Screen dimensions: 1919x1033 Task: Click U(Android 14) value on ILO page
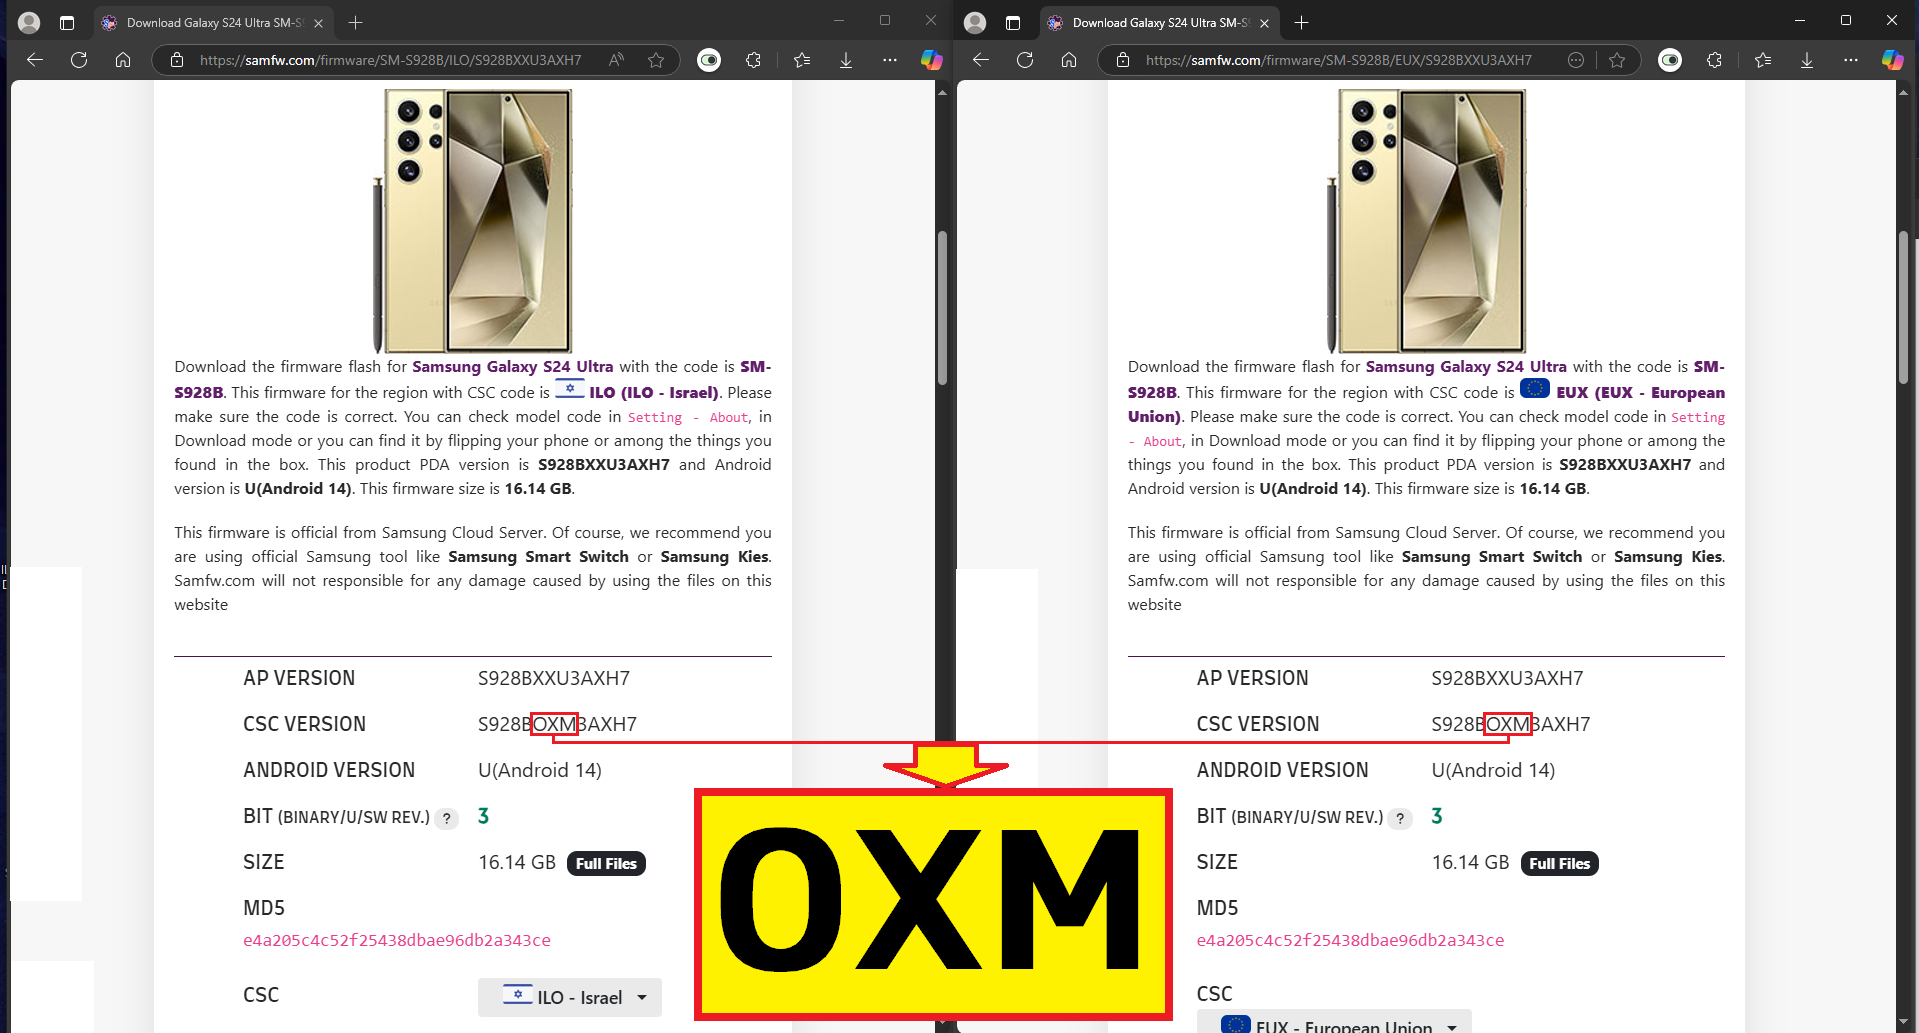[x=540, y=771]
